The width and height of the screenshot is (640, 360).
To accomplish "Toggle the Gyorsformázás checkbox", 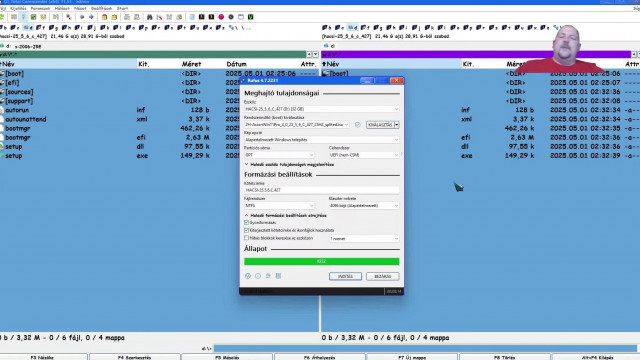I will pos(247,223).
